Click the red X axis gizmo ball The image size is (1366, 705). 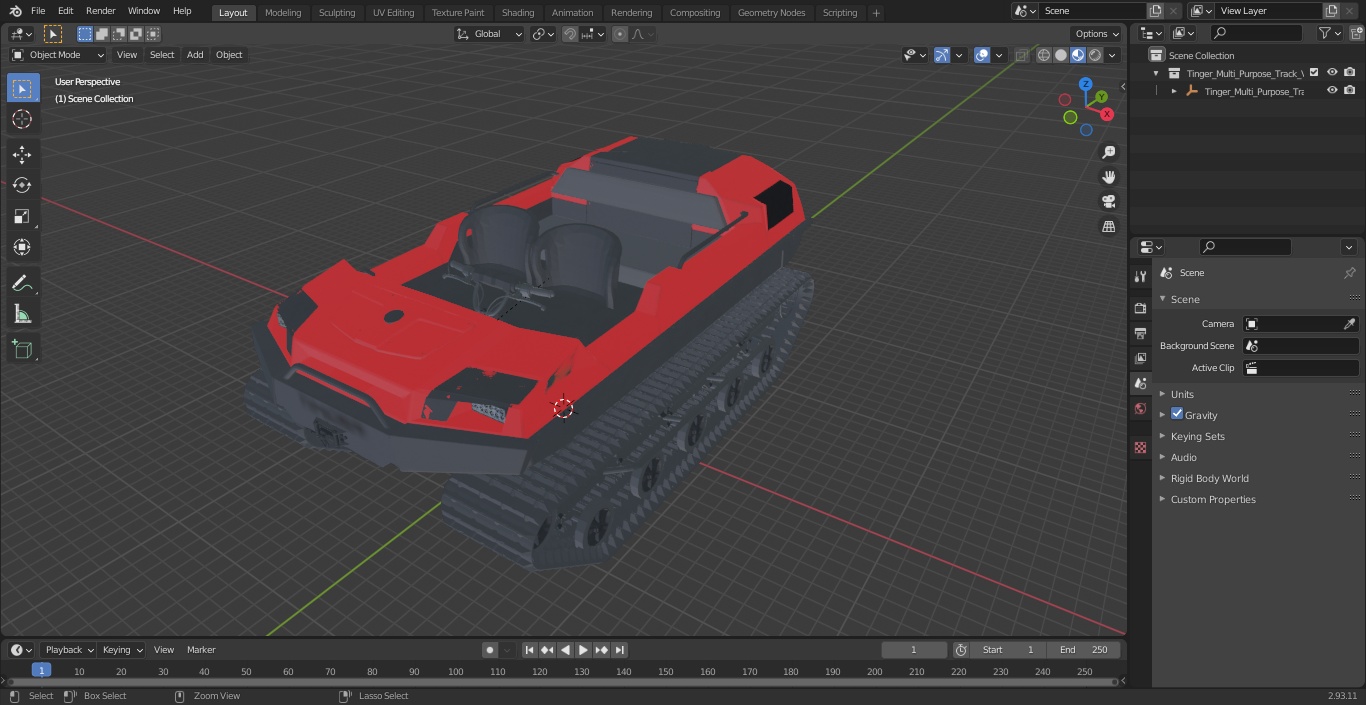click(1107, 114)
